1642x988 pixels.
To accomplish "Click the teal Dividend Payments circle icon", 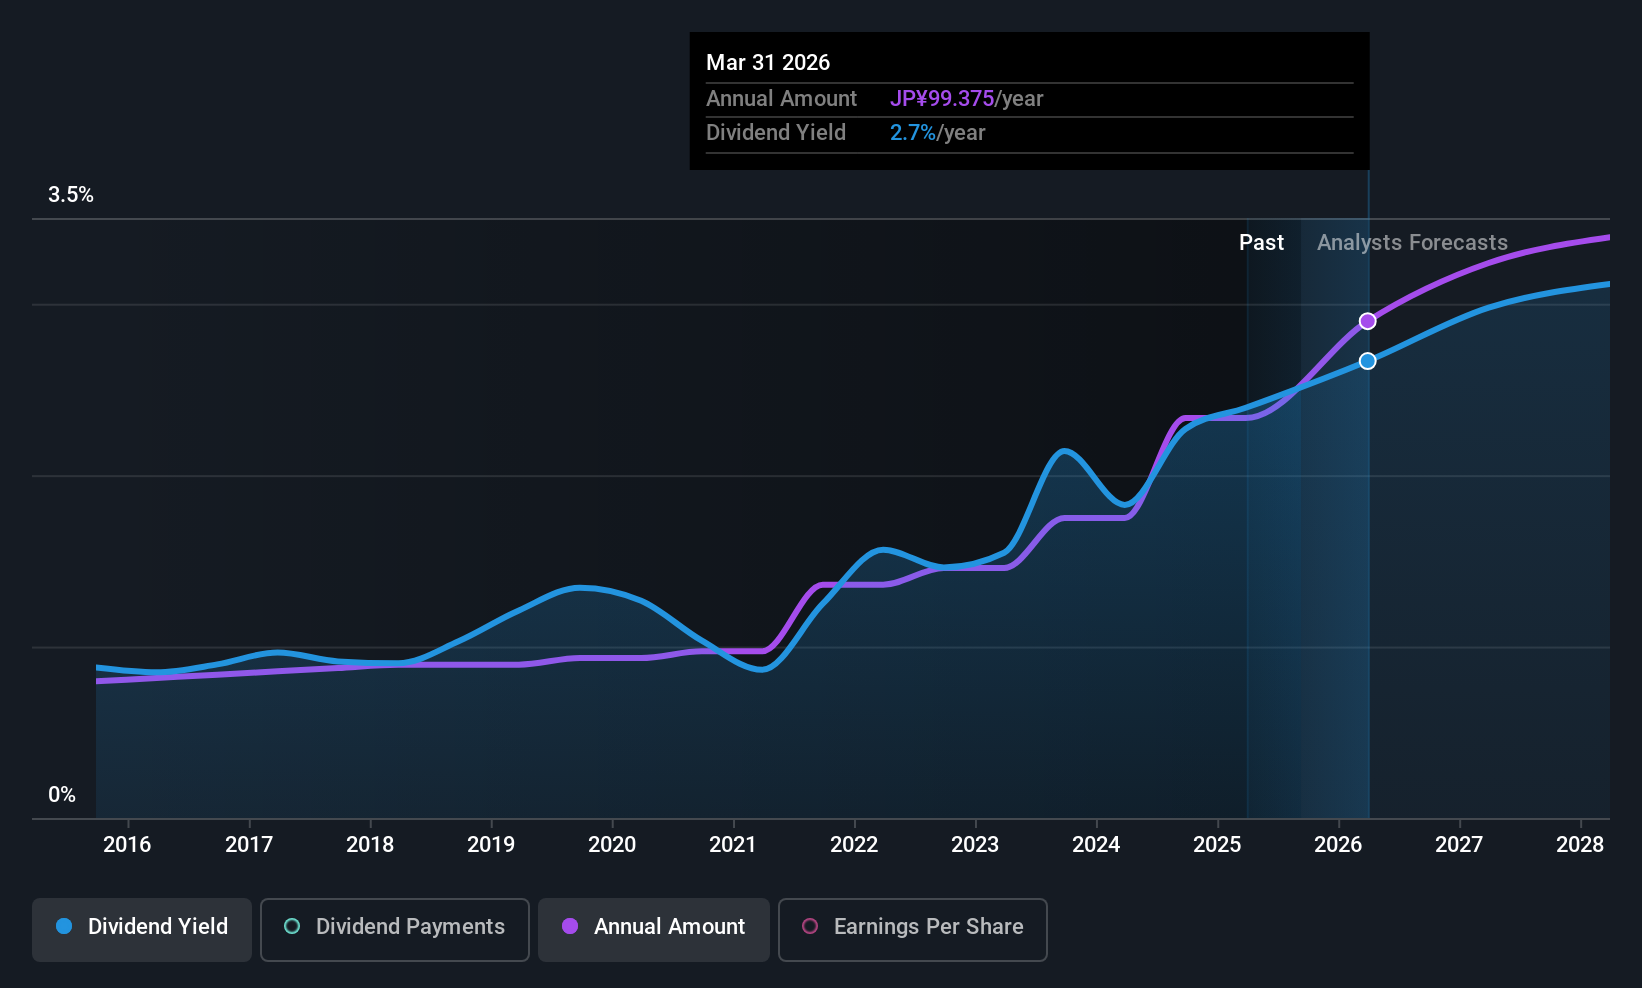I will [x=292, y=927].
